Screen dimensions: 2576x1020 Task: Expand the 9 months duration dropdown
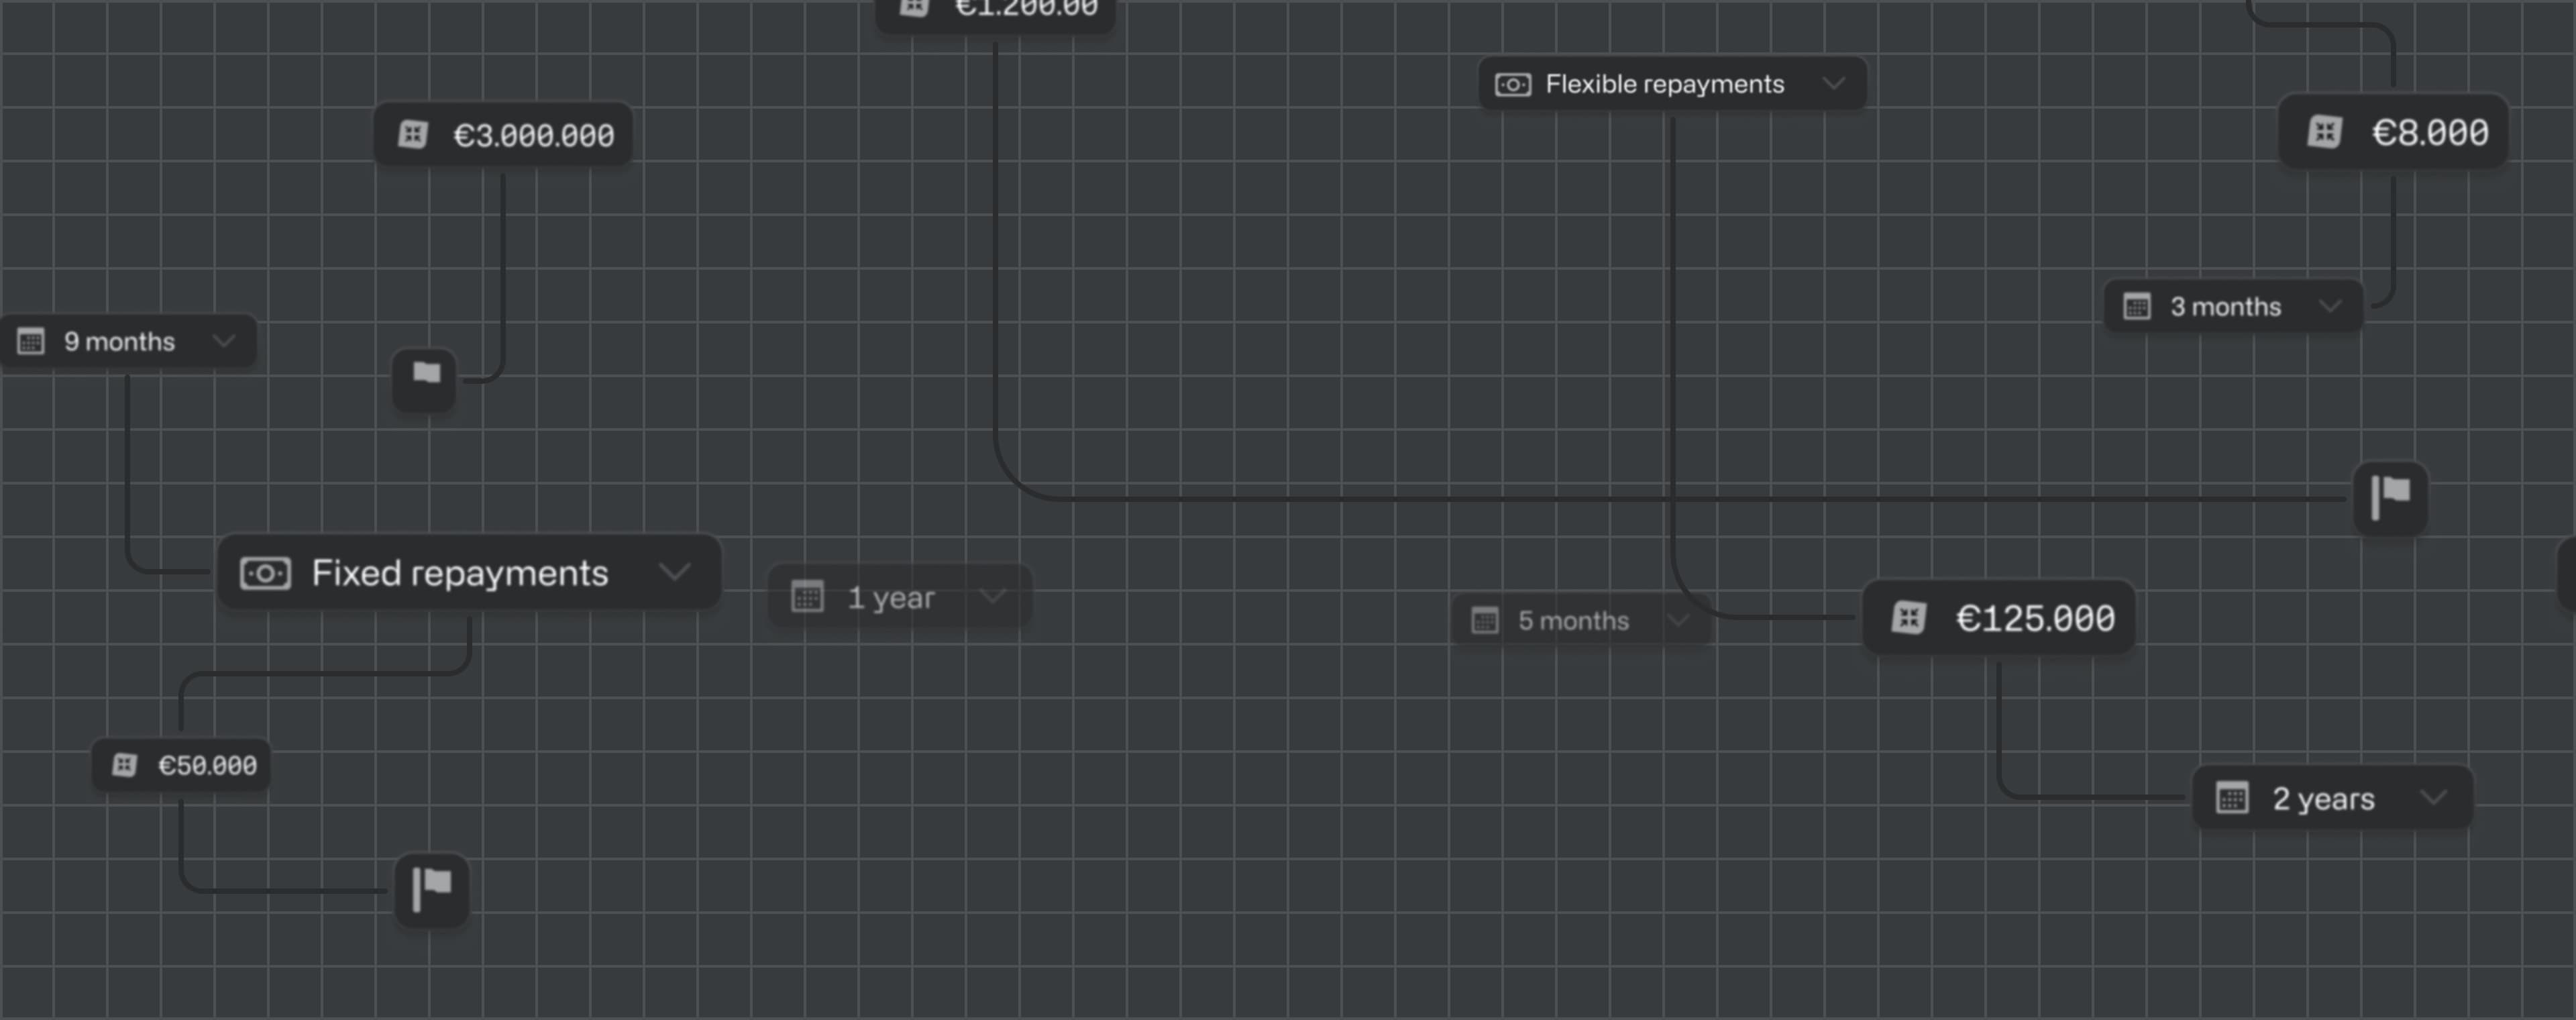click(x=224, y=341)
